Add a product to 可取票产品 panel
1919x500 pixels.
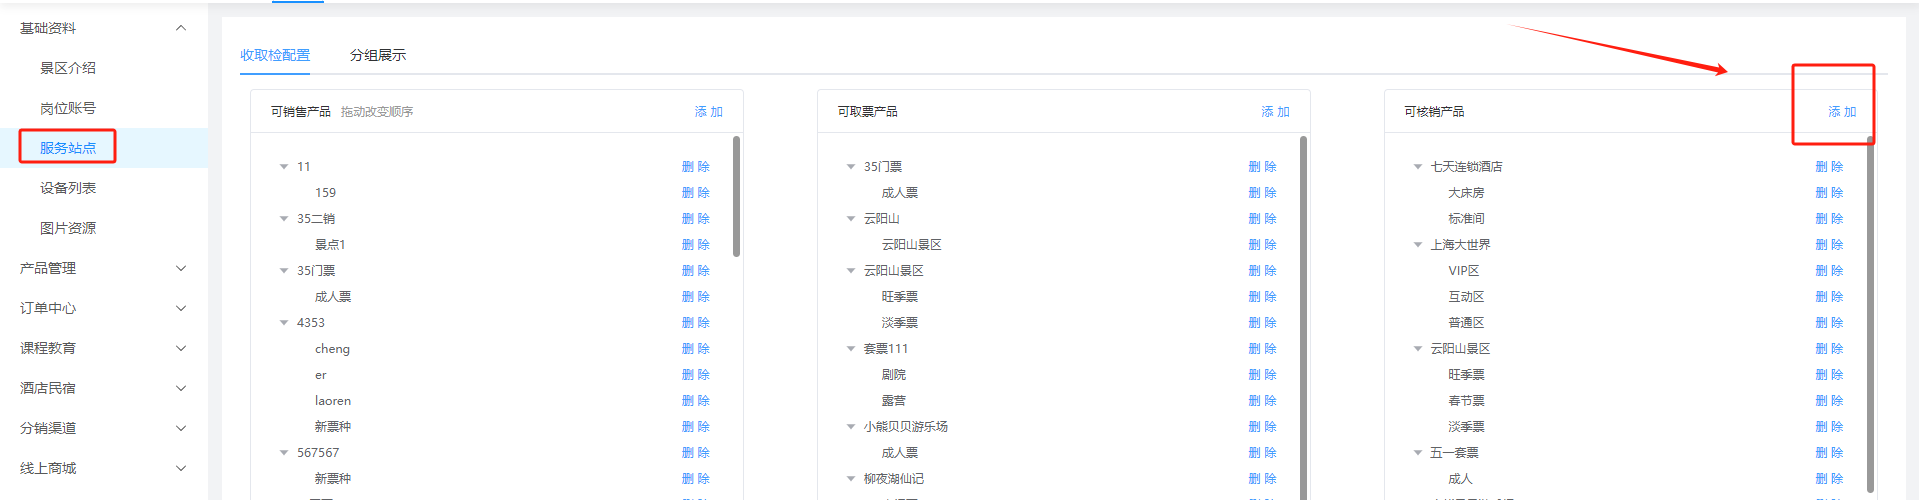1275,112
